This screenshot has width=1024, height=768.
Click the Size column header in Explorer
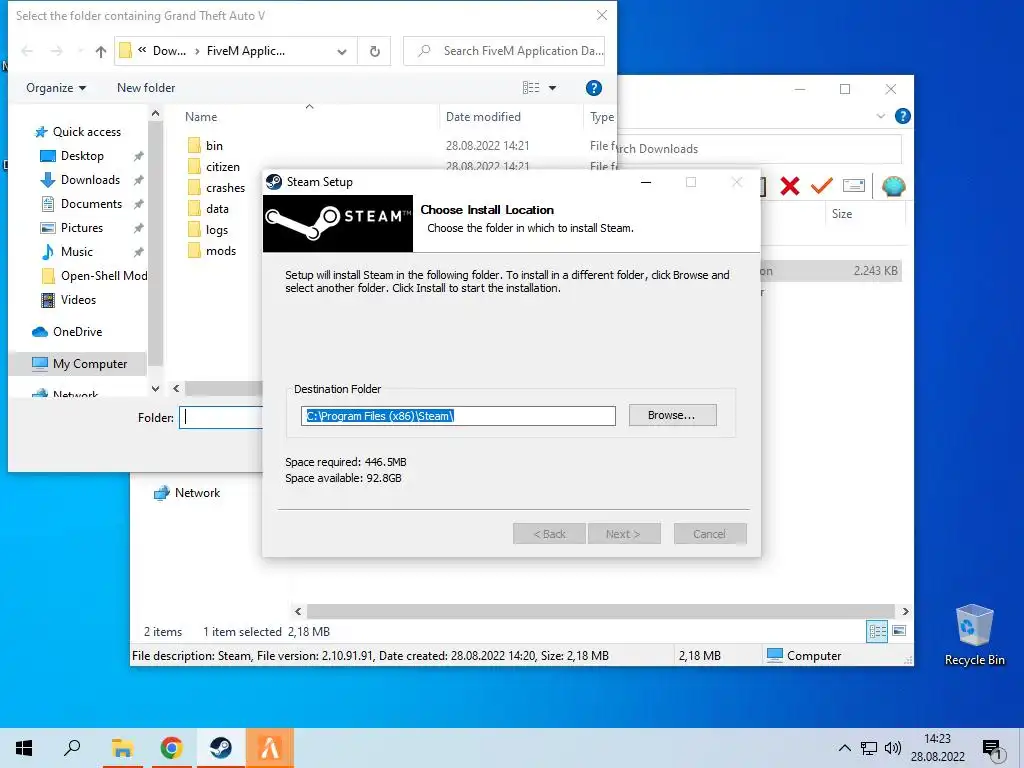pos(842,214)
